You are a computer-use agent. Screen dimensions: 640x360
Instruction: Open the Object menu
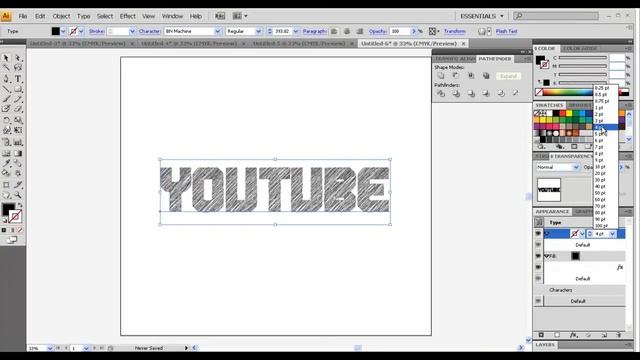click(61, 16)
